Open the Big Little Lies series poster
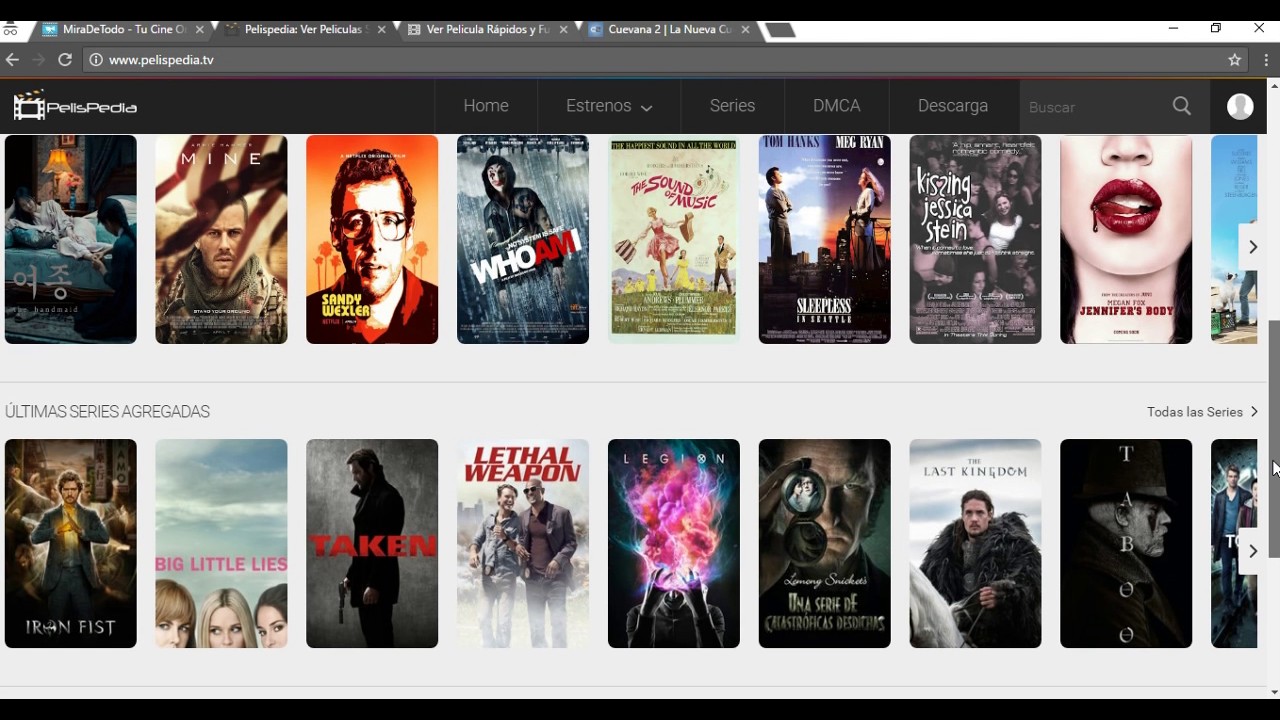1280x720 pixels. tap(221, 543)
